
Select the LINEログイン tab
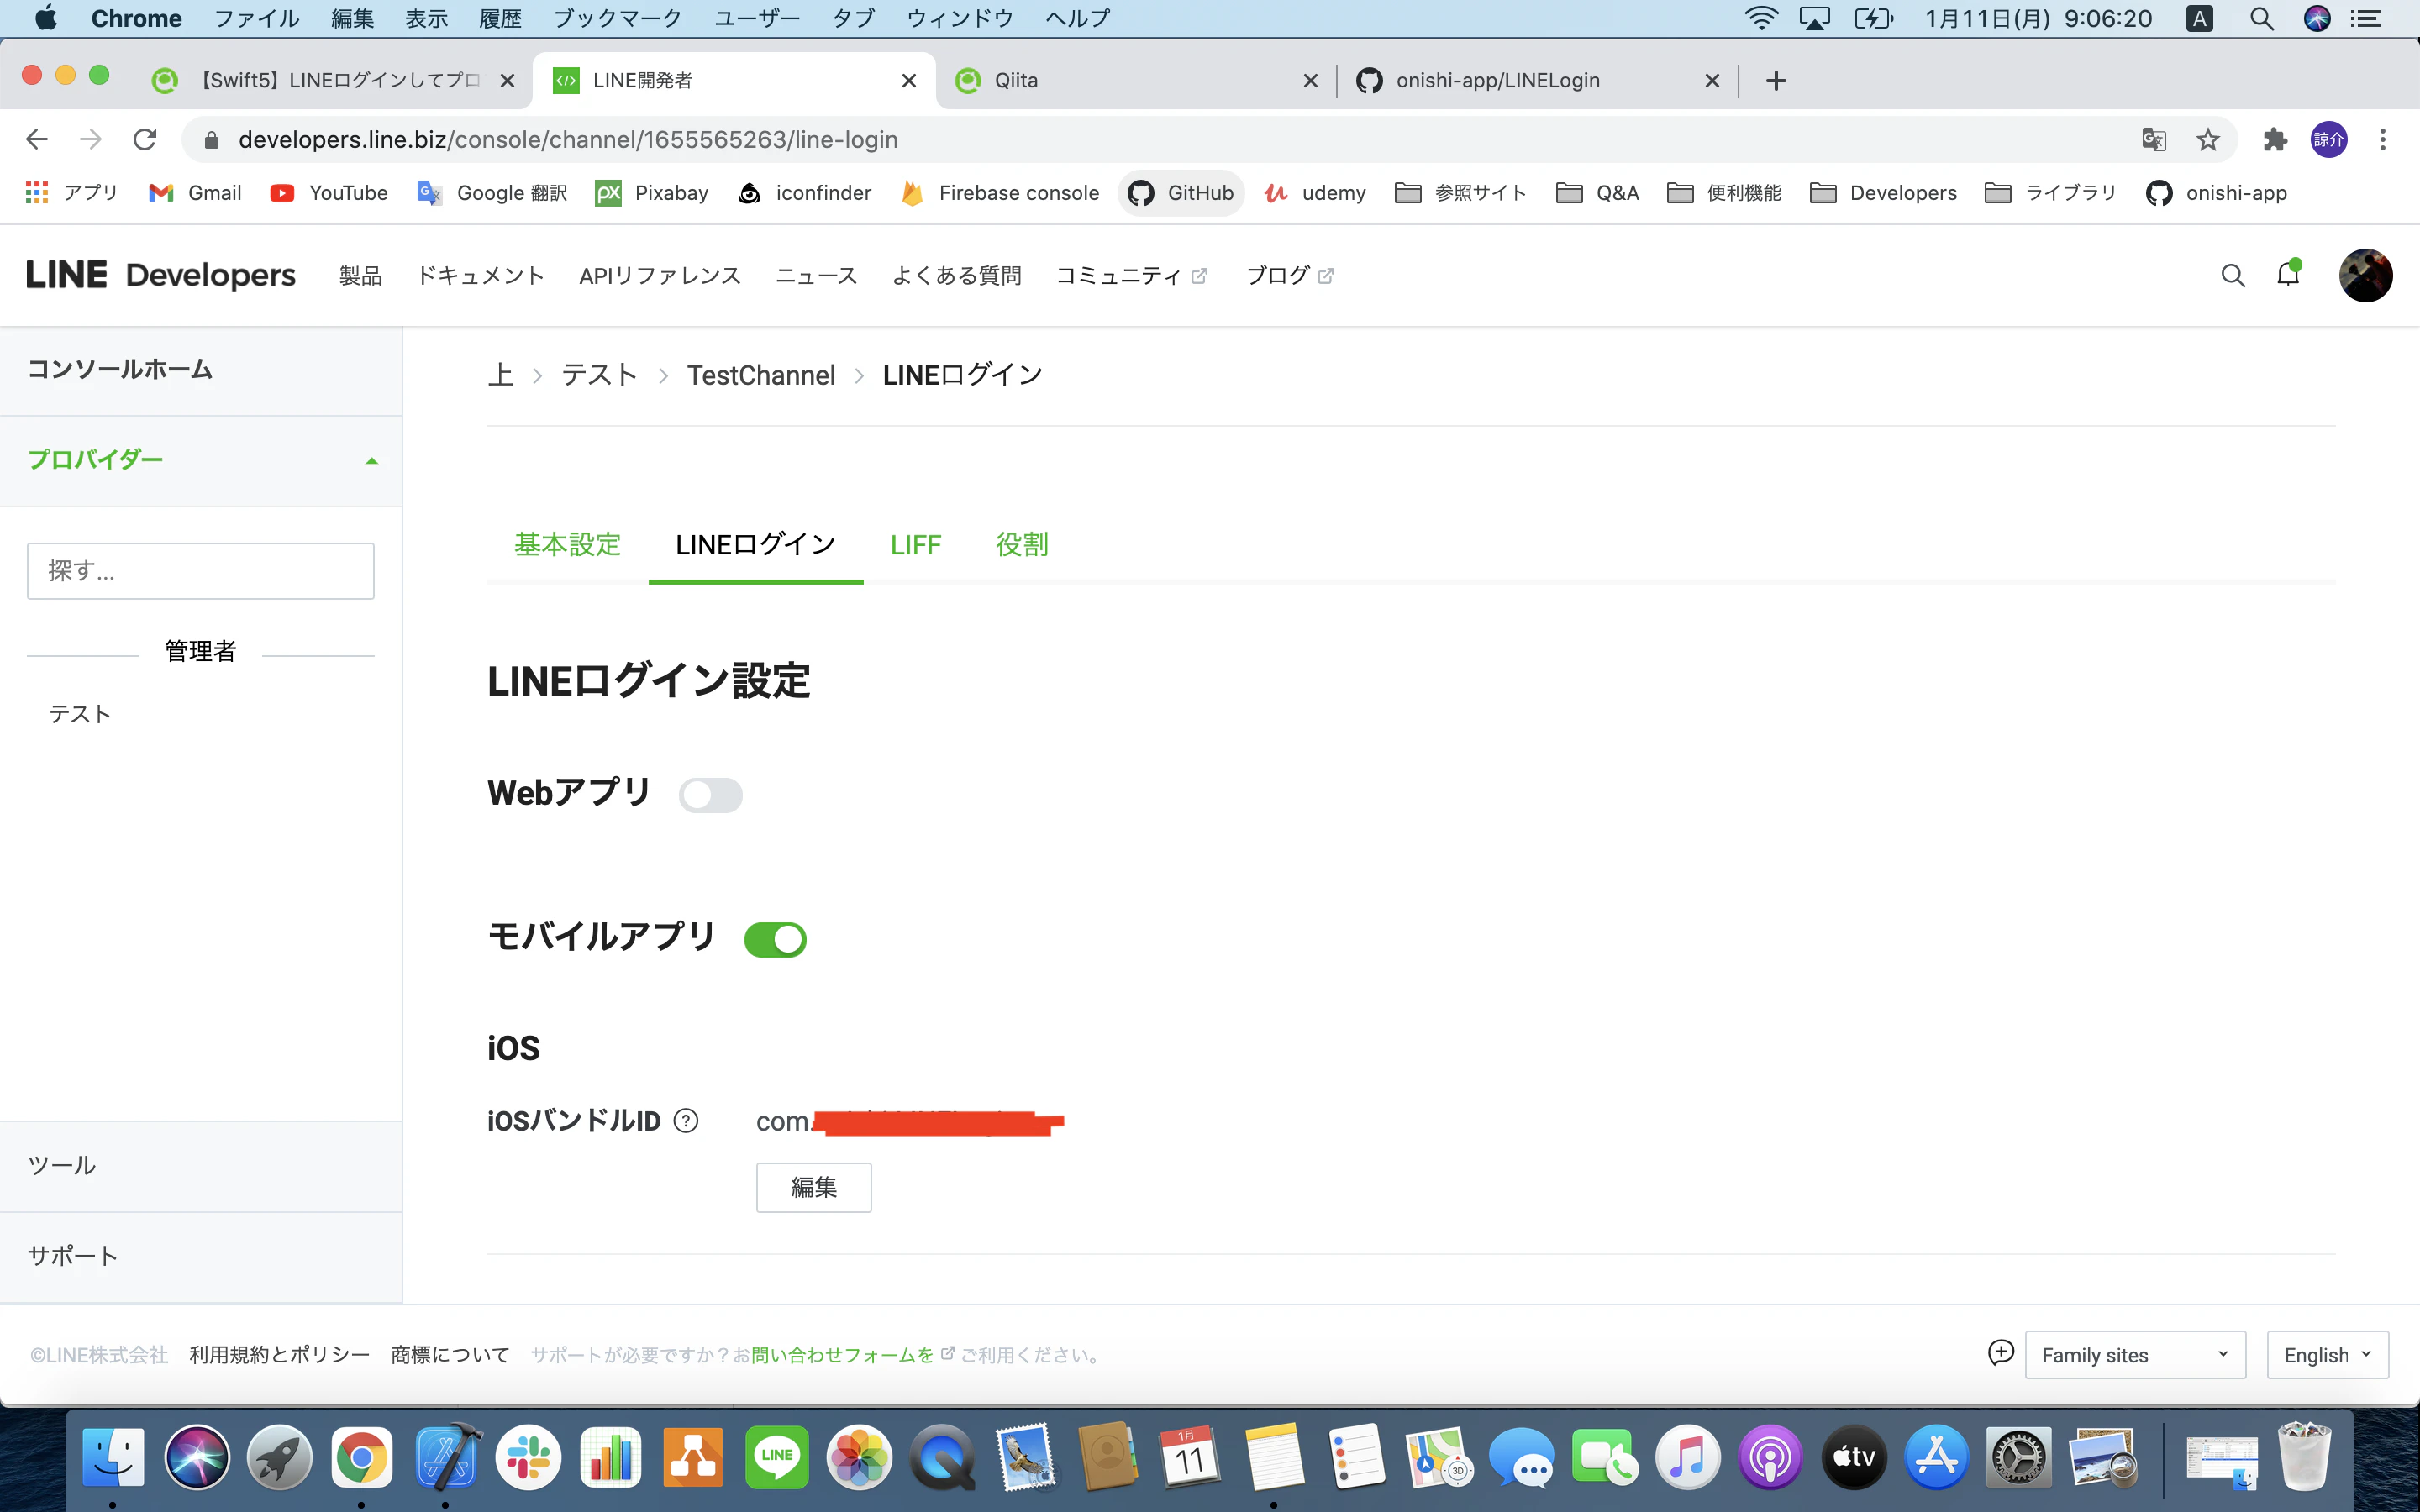tap(755, 544)
